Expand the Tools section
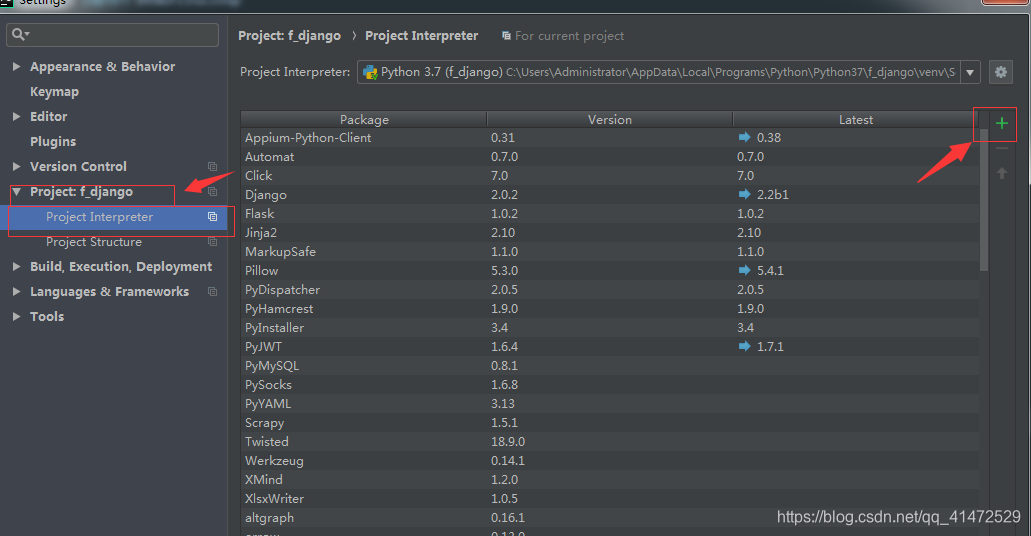The image size is (1031, 536). pos(16,316)
